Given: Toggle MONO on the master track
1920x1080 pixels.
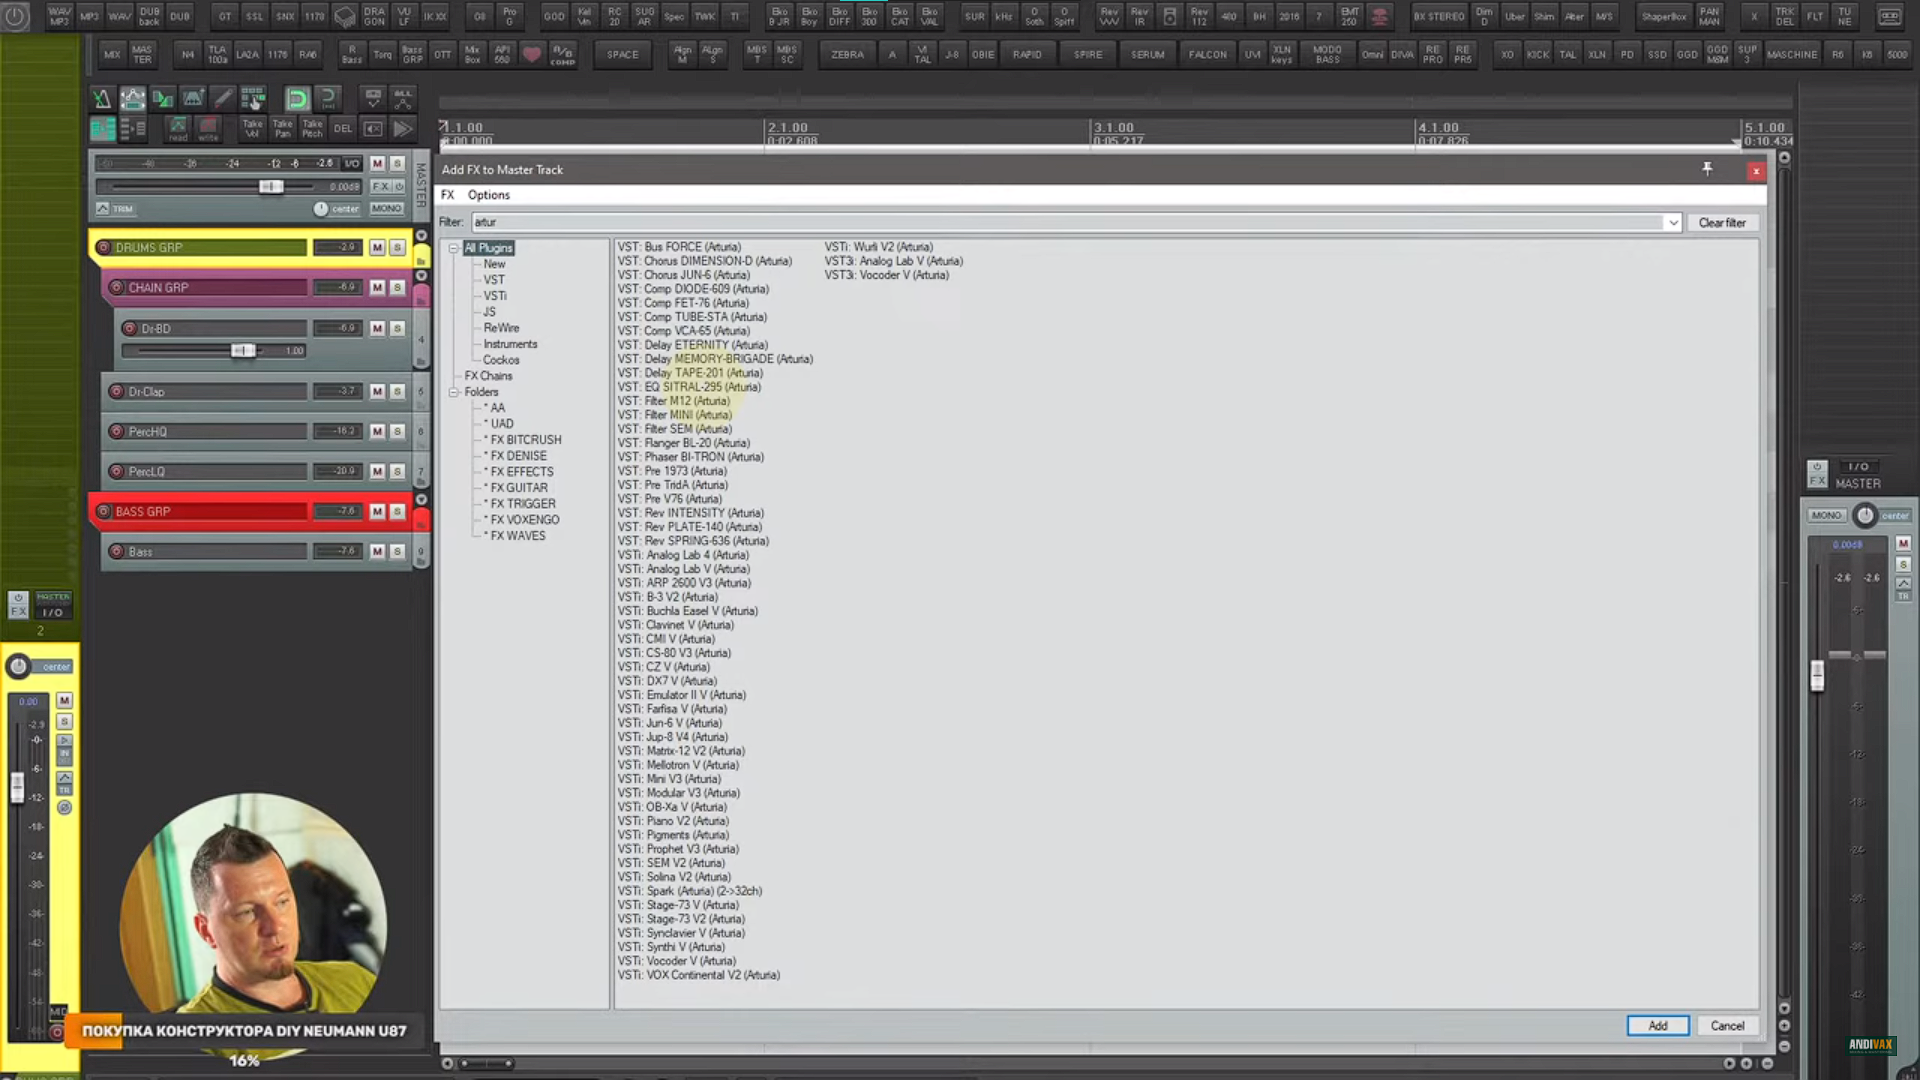Looking at the screenshot, I should (386, 208).
